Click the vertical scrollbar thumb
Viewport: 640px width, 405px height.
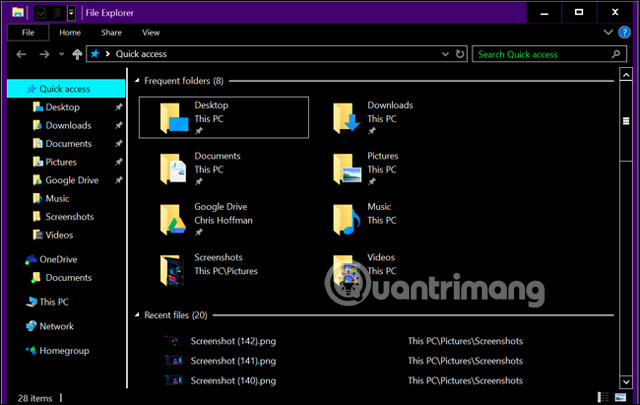[x=626, y=121]
